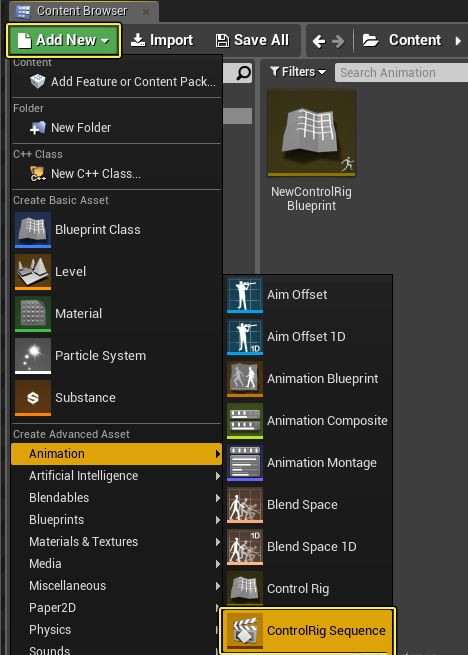Expand the Materials & Textures submenu
468x655 pixels.
pyautogui.click(x=116, y=542)
